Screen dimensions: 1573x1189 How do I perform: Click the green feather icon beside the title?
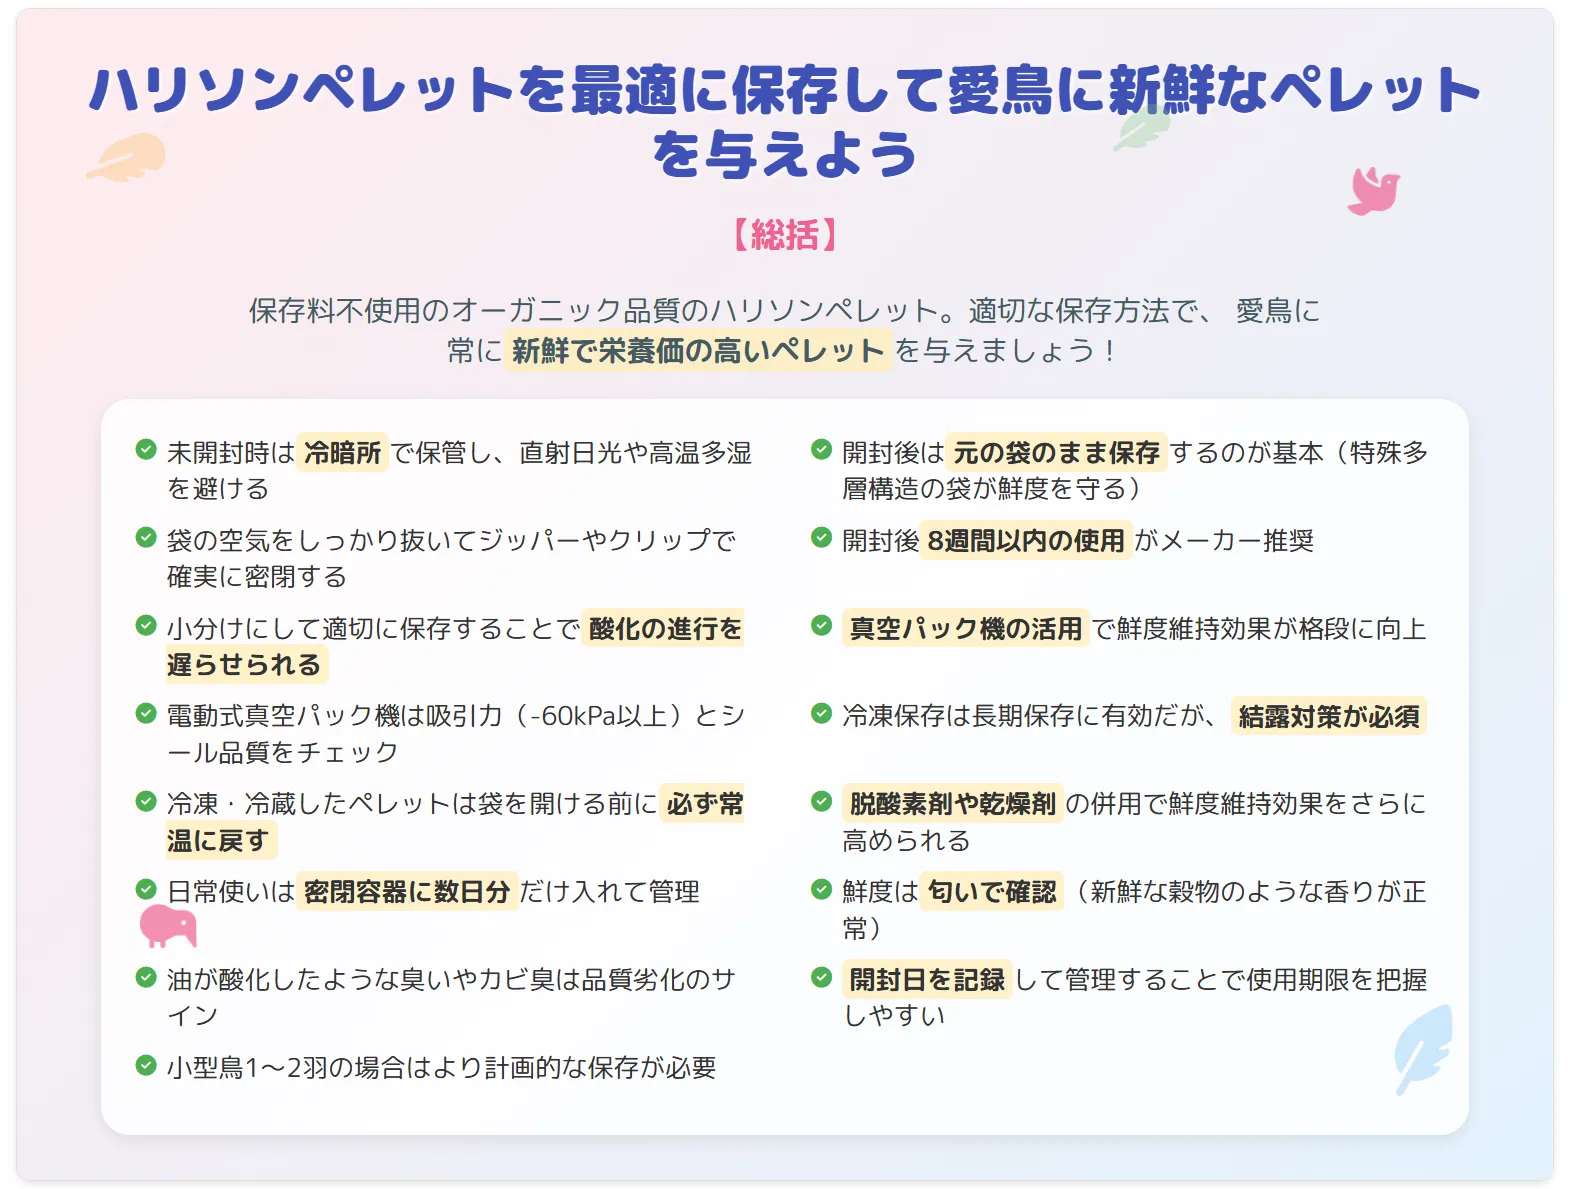(x=1142, y=127)
